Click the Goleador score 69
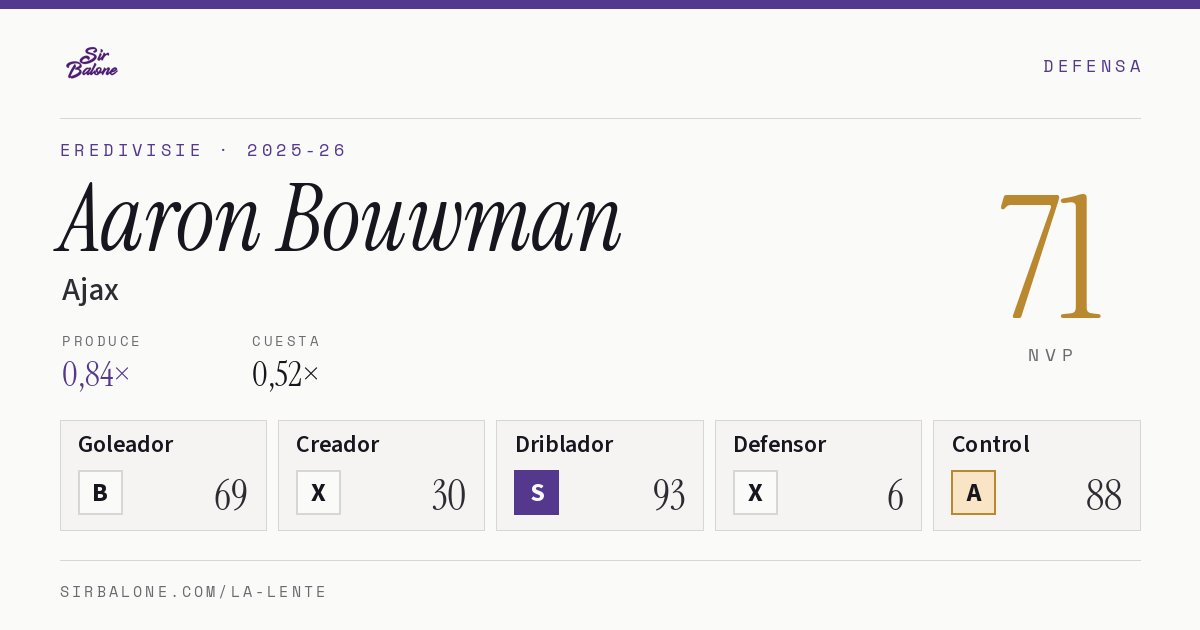Image resolution: width=1200 pixels, height=630 pixels. pos(231,495)
